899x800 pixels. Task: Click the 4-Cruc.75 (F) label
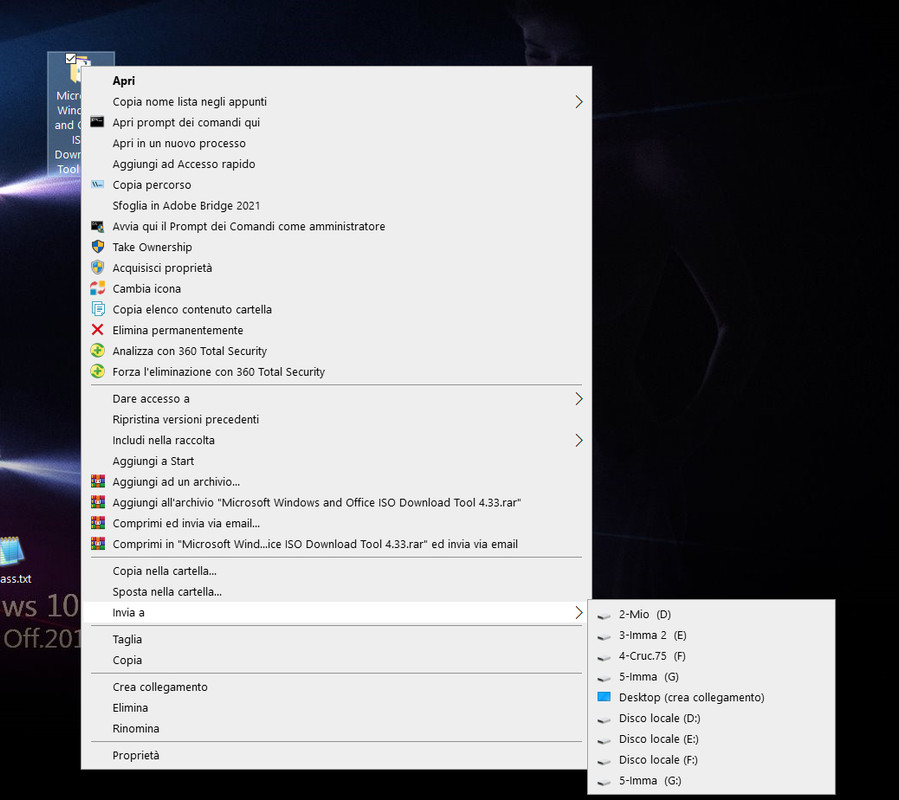pos(652,655)
